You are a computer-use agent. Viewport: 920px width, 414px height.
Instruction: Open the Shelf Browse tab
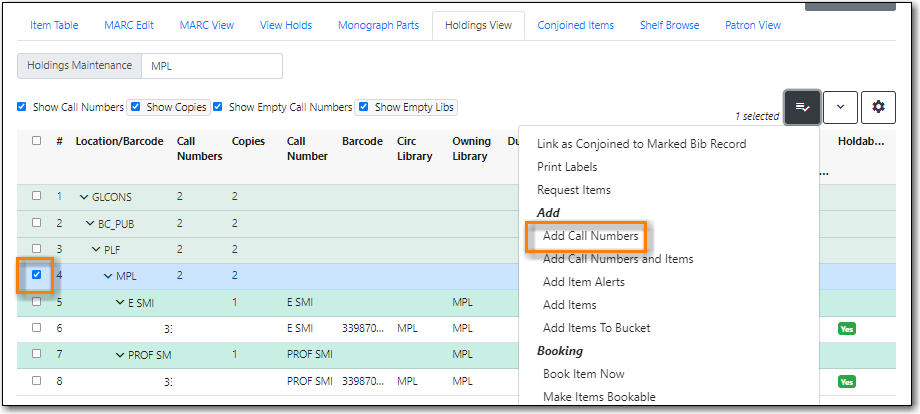click(669, 25)
